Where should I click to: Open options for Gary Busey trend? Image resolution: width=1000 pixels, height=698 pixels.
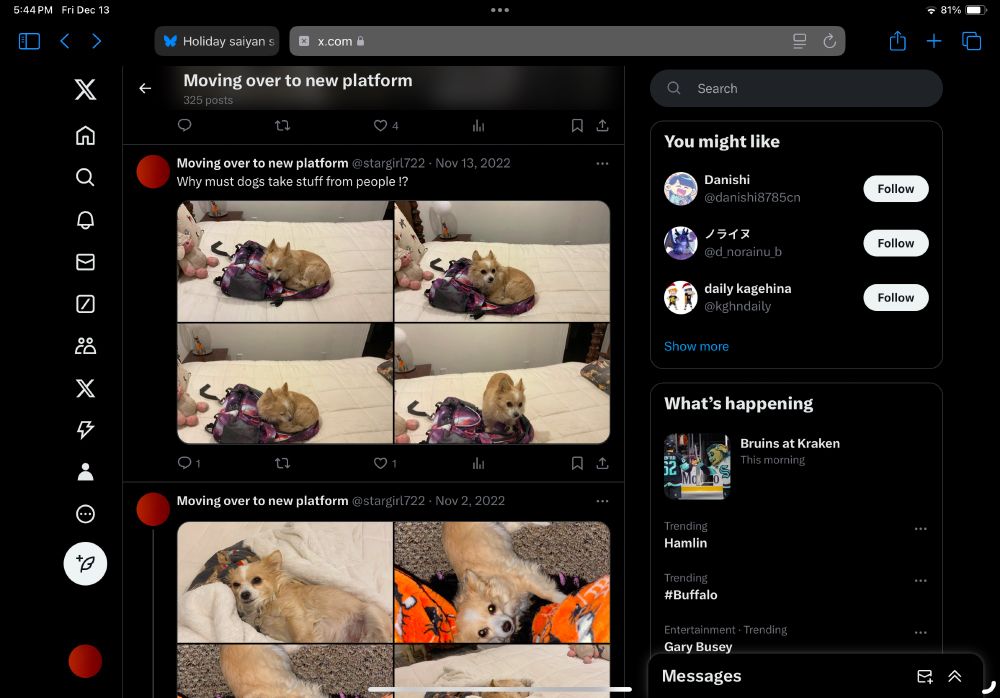(x=920, y=632)
